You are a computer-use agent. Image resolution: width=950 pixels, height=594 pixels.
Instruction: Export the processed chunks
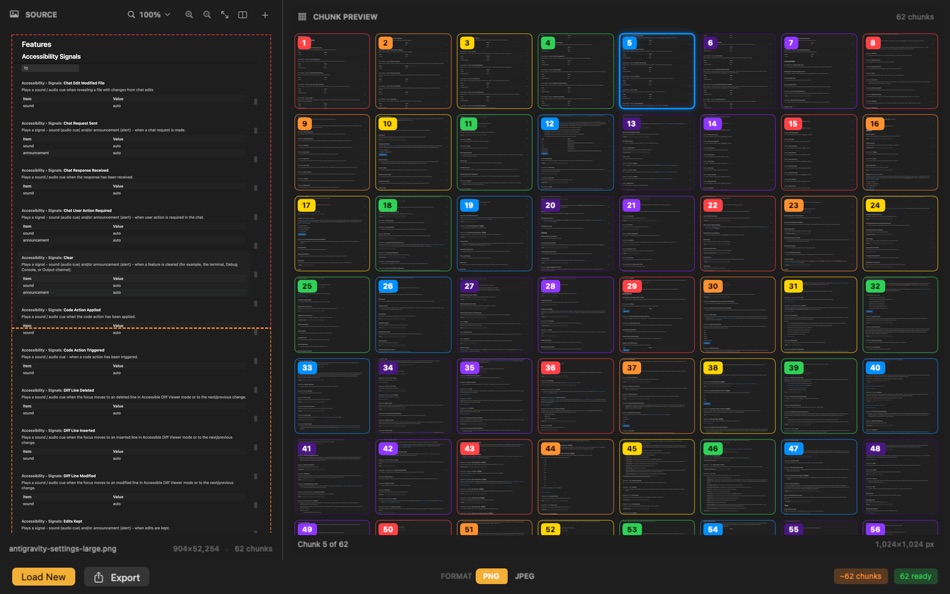point(115,576)
